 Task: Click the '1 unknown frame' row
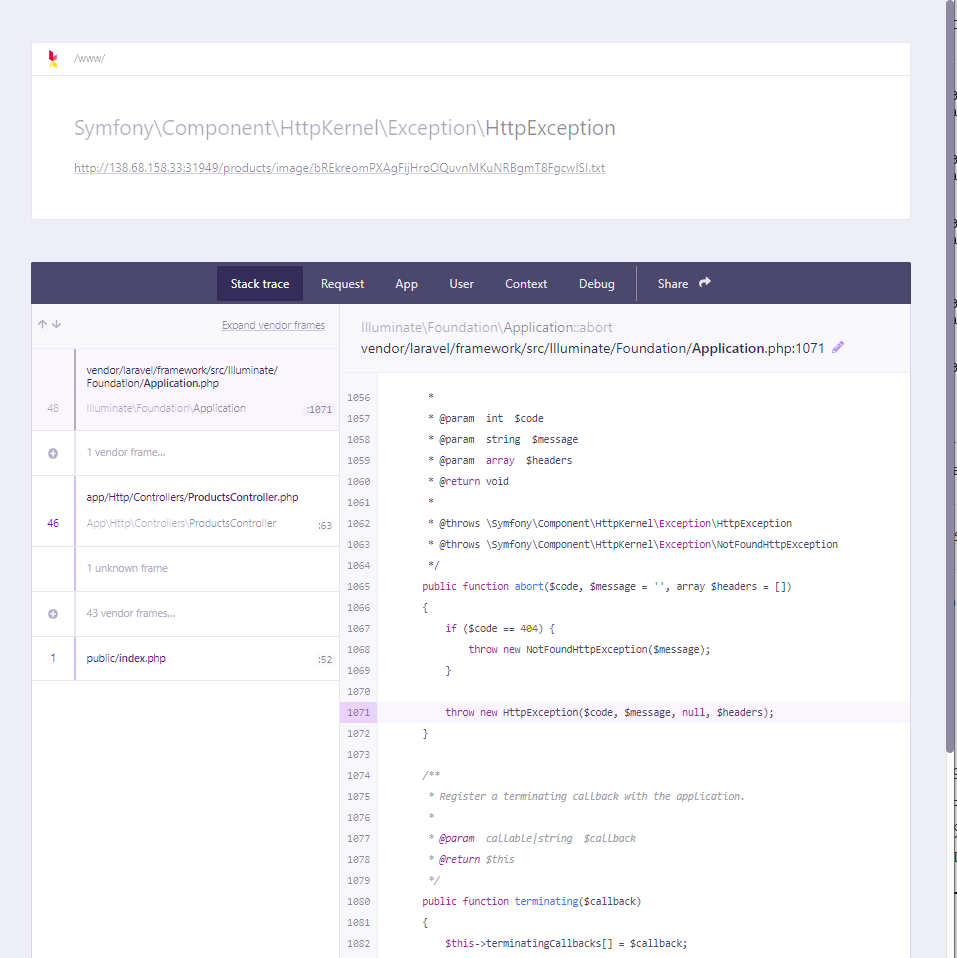186,569
